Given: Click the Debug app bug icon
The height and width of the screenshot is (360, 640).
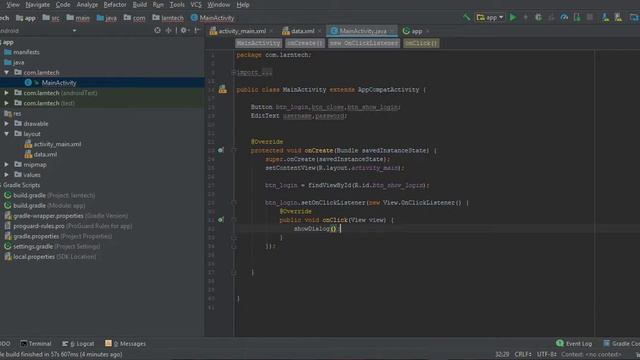Looking at the screenshot, I should coord(538,17).
